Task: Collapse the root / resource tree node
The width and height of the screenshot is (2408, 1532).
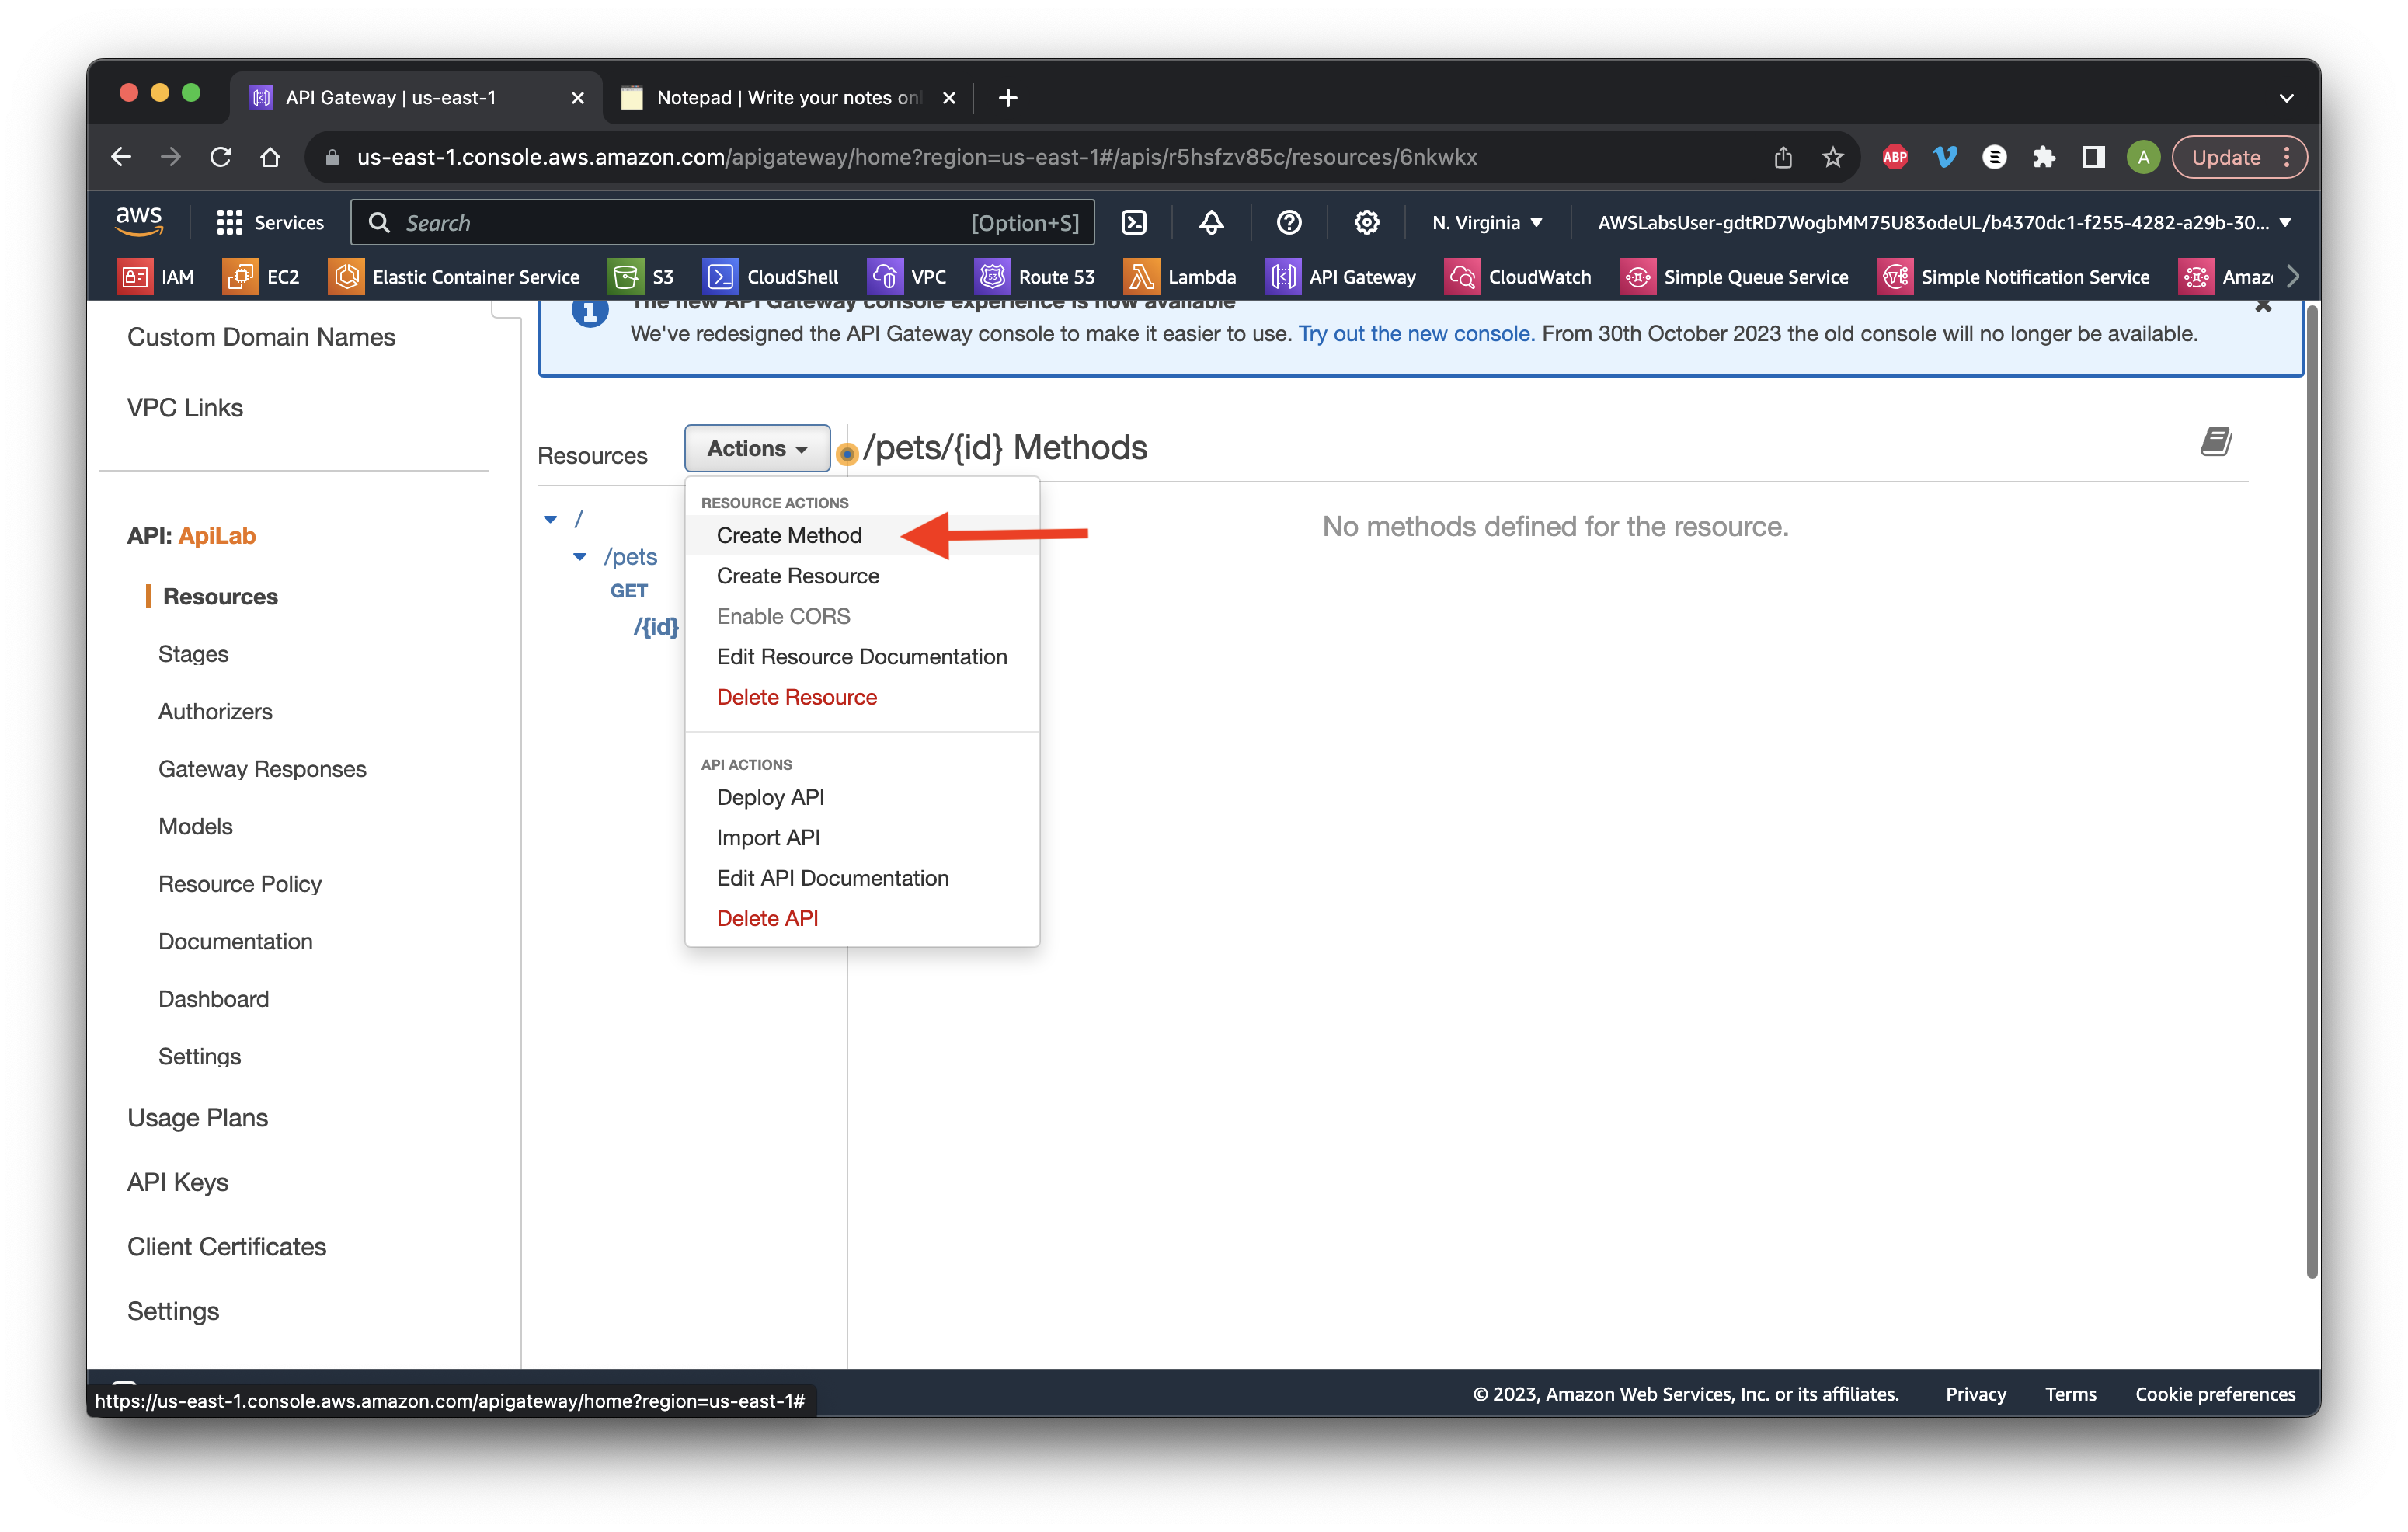Action: [550, 519]
